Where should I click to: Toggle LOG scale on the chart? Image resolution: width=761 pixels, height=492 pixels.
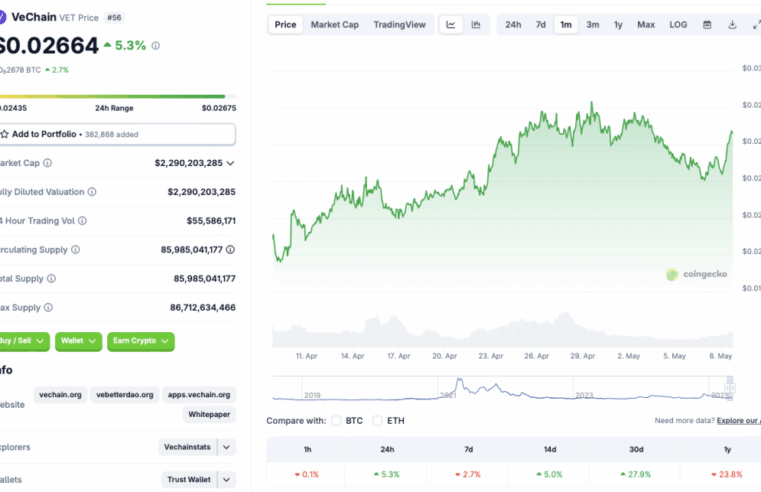(678, 25)
